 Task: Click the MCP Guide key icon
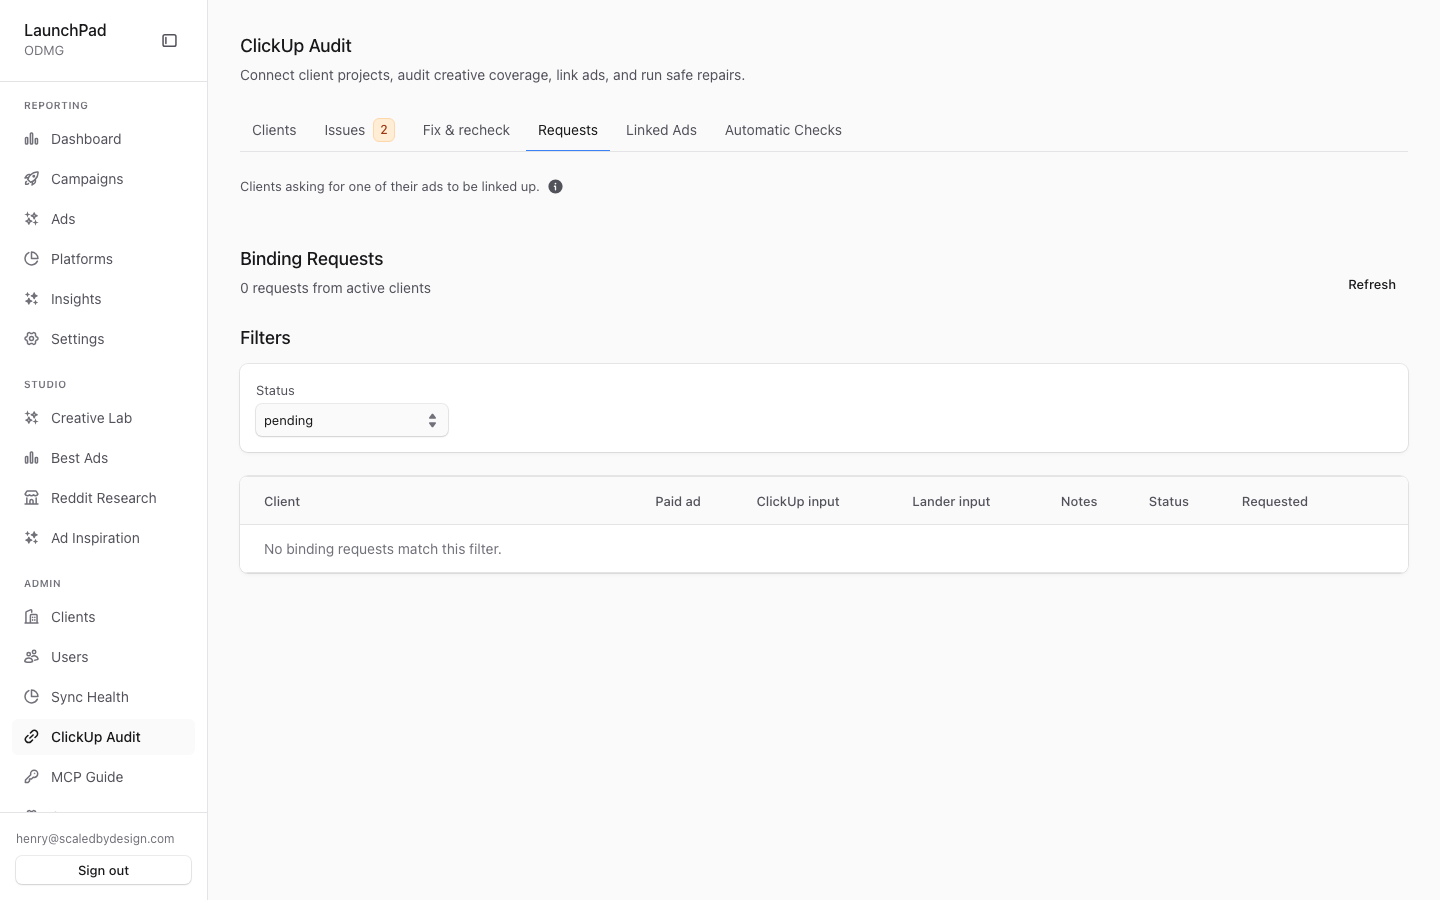click(32, 777)
